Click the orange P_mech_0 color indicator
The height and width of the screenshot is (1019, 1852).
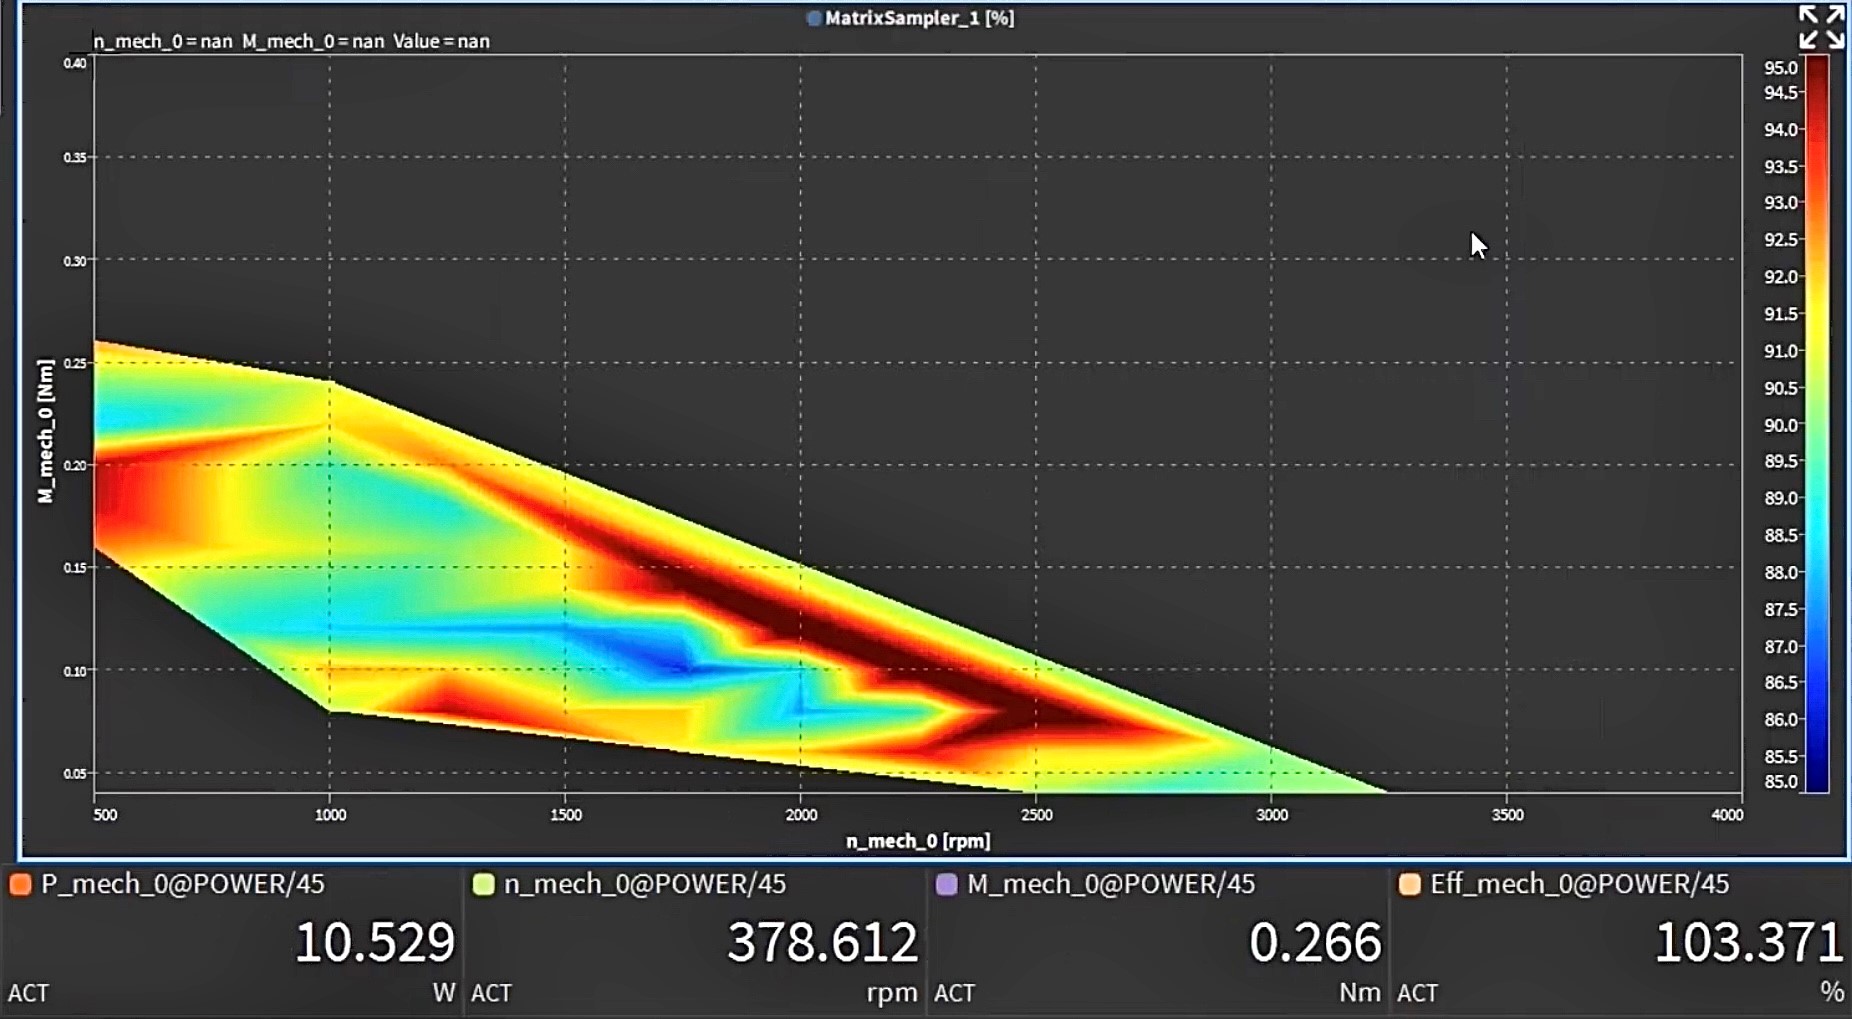point(20,884)
